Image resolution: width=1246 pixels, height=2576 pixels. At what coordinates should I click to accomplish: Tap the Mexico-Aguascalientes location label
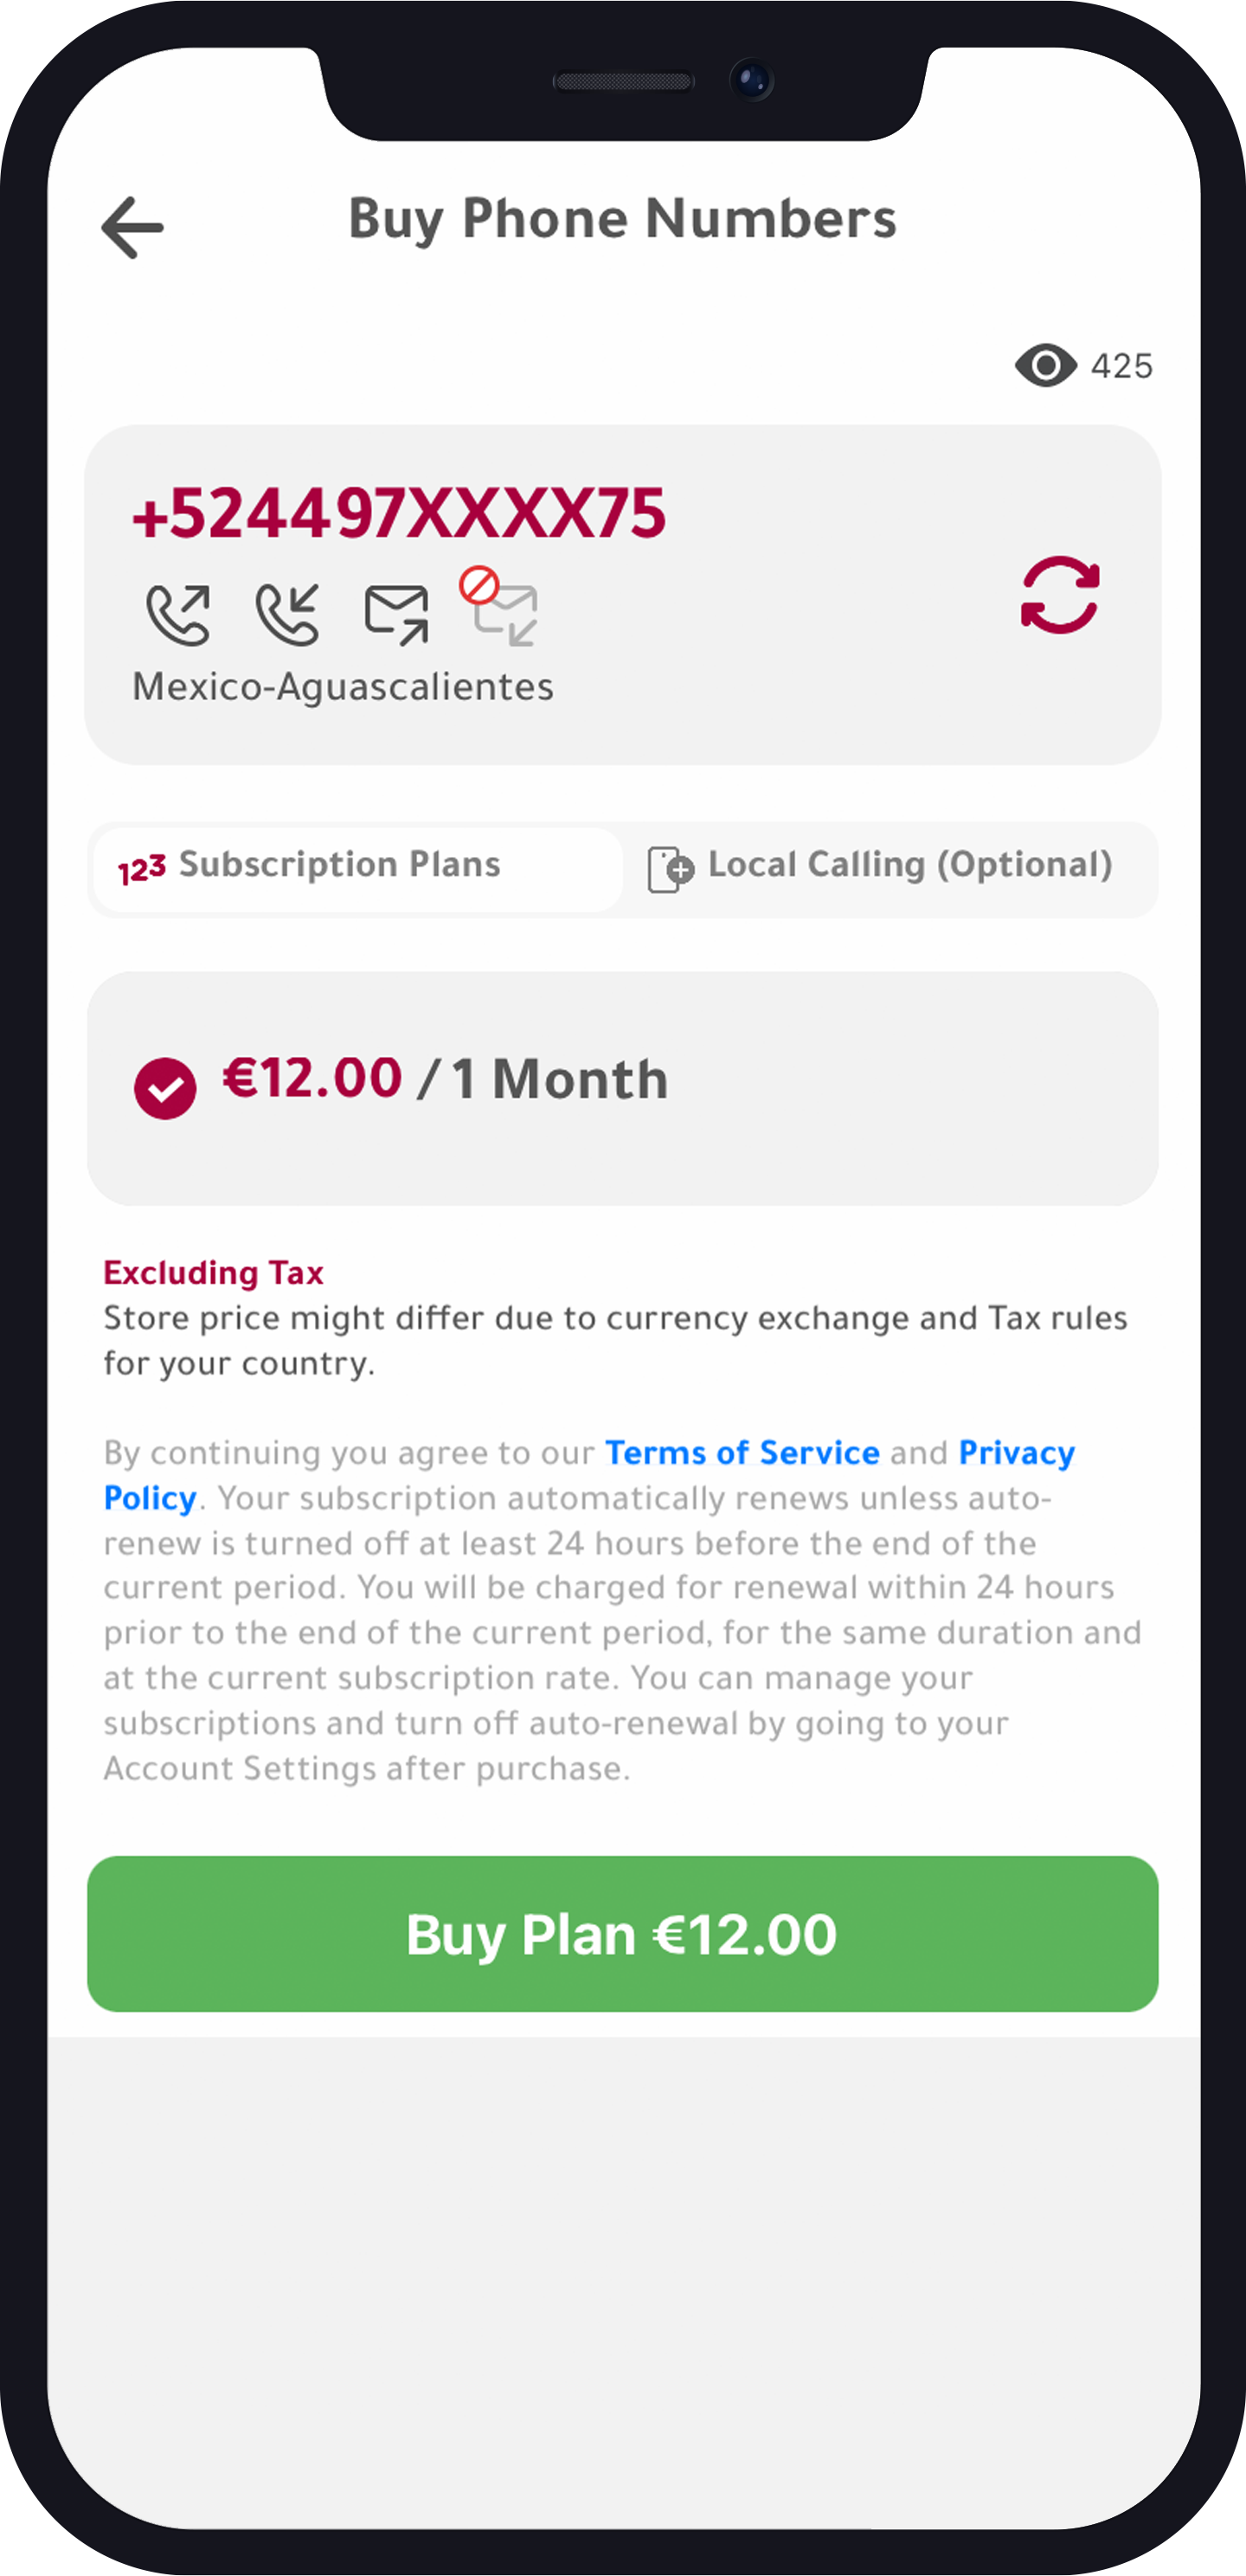click(x=343, y=687)
